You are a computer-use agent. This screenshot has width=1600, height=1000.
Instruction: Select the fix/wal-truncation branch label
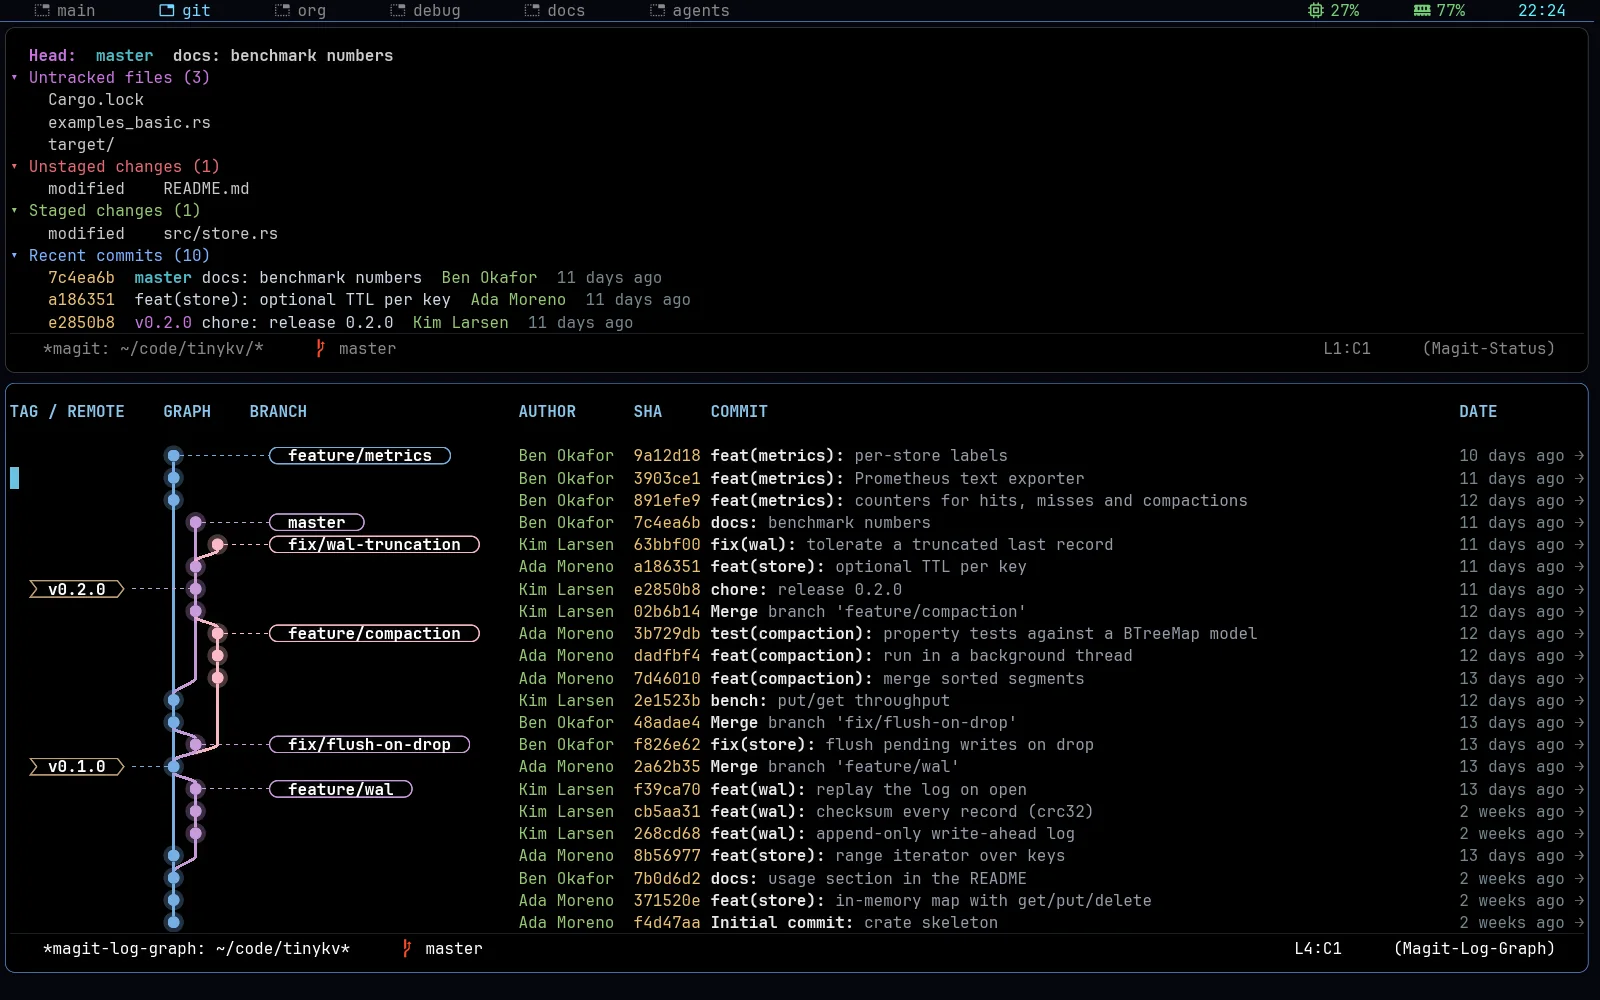pyautogui.click(x=374, y=544)
